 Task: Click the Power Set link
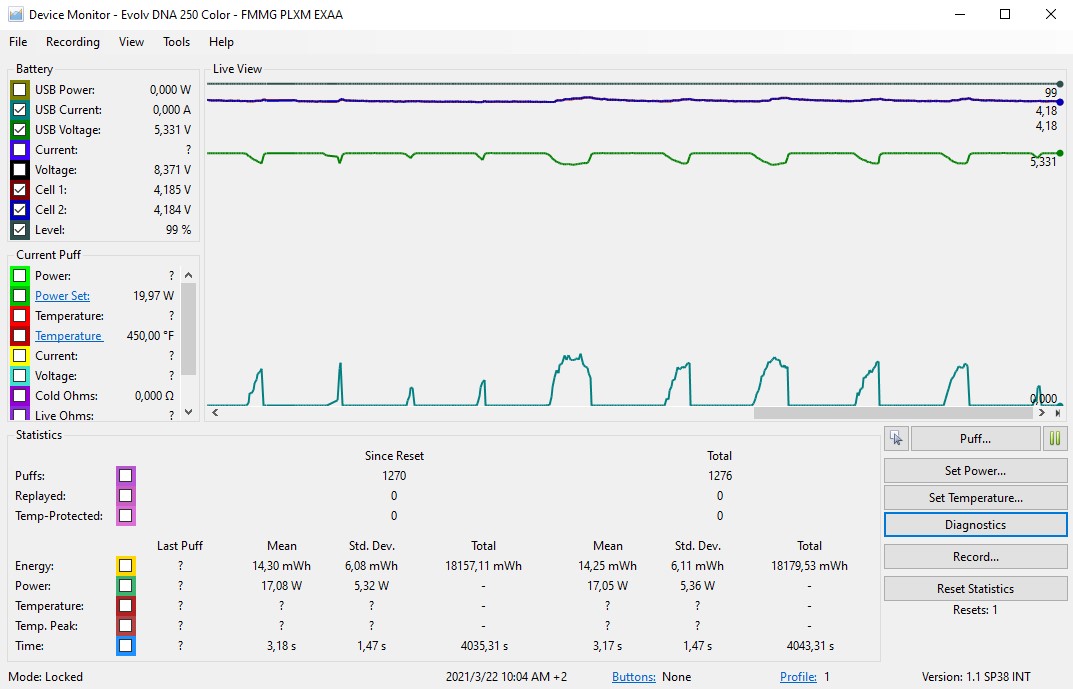(x=62, y=296)
